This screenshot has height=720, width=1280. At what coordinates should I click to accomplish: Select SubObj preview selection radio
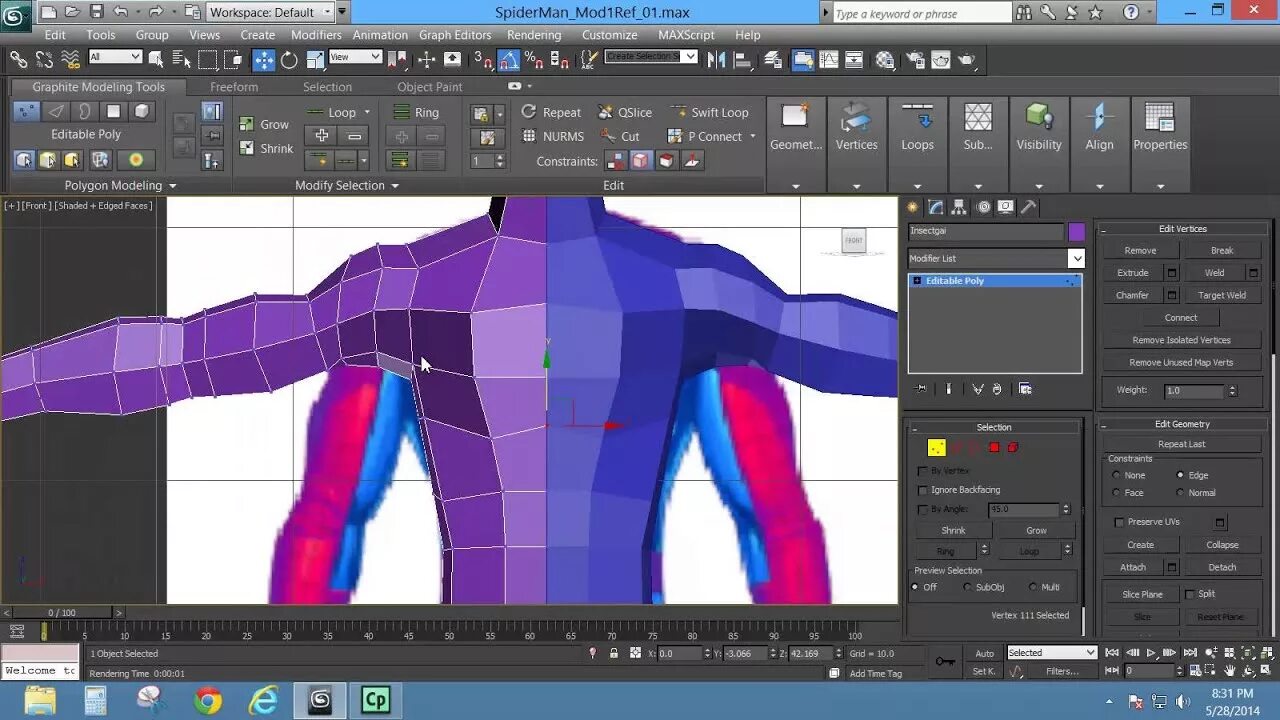point(967,587)
